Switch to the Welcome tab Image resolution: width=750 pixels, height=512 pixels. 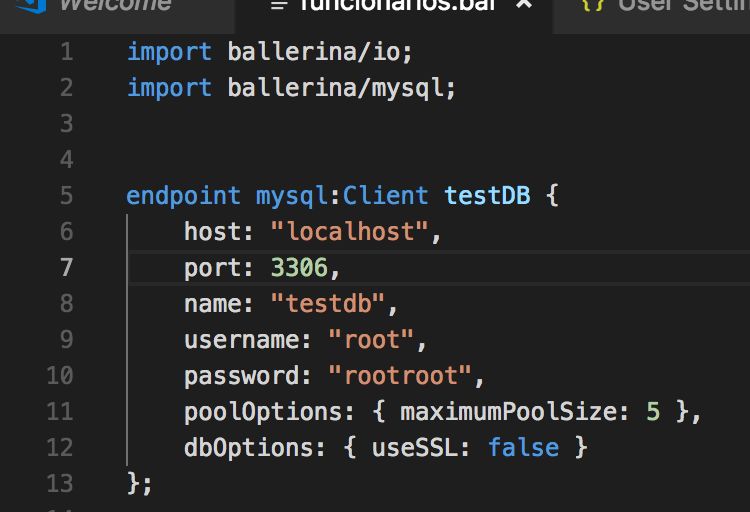point(117,14)
